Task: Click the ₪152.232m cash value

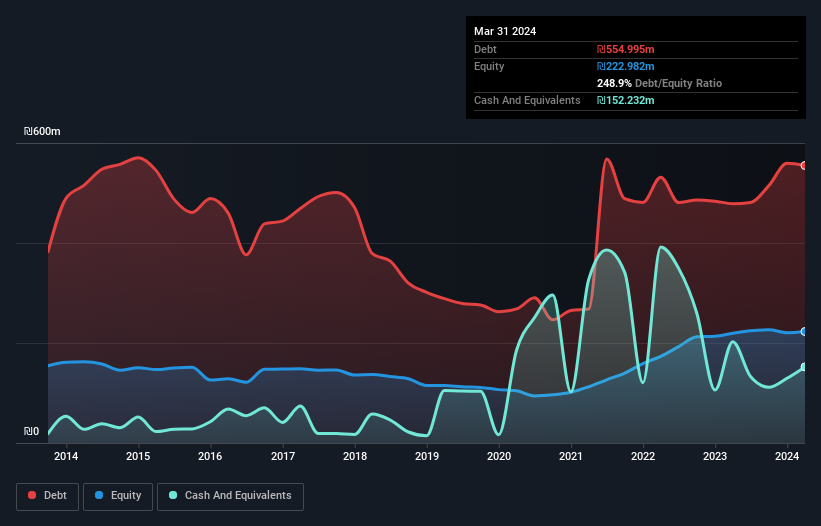Action: (x=626, y=100)
